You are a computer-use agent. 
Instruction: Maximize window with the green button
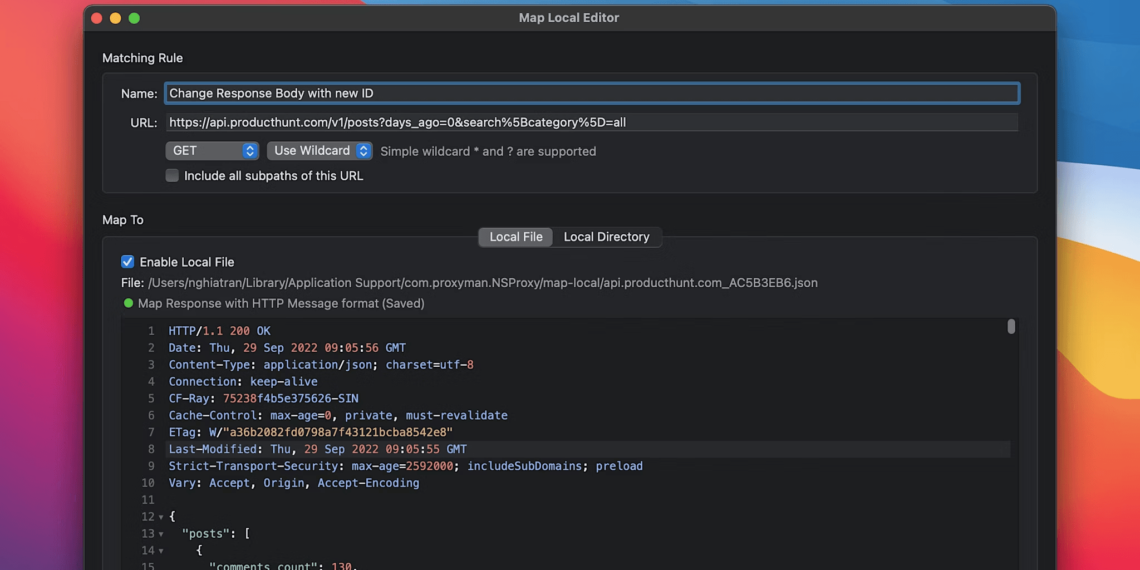[134, 18]
